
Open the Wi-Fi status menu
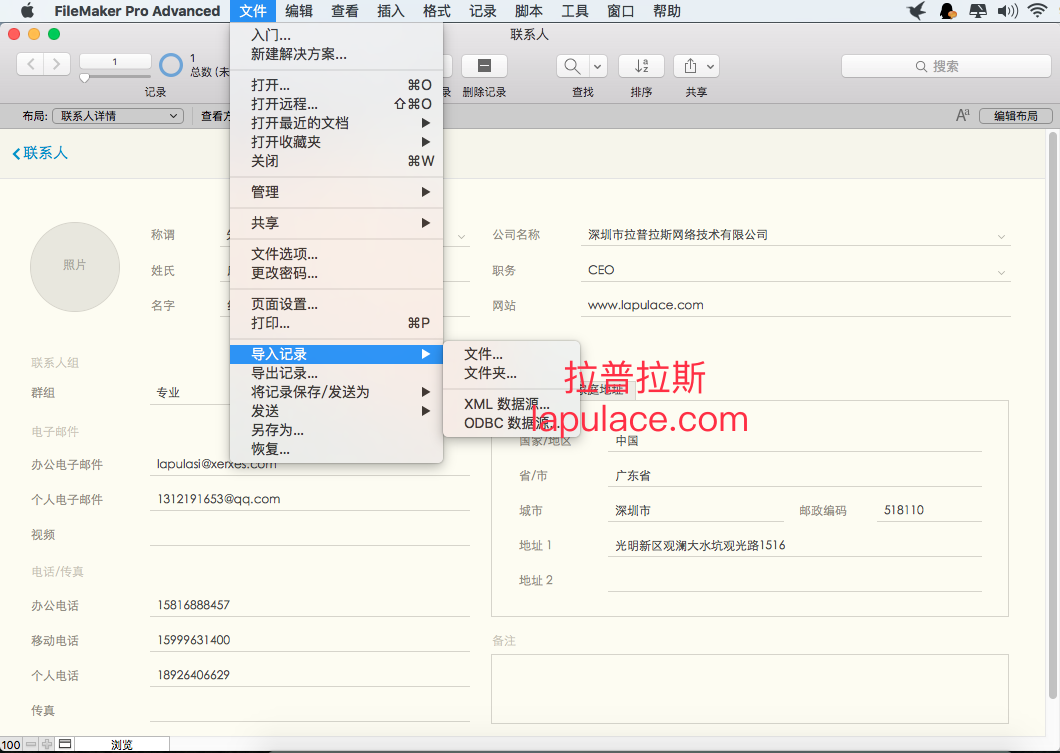pyautogui.click(x=1037, y=10)
